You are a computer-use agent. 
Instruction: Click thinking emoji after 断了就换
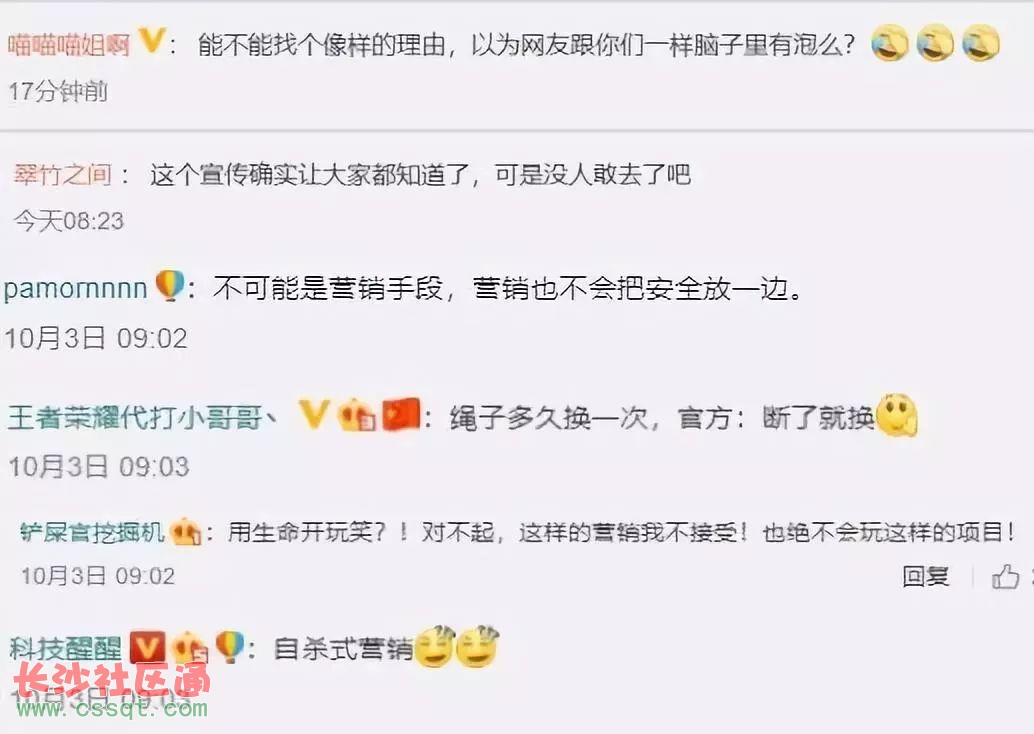pyautogui.click(x=897, y=415)
